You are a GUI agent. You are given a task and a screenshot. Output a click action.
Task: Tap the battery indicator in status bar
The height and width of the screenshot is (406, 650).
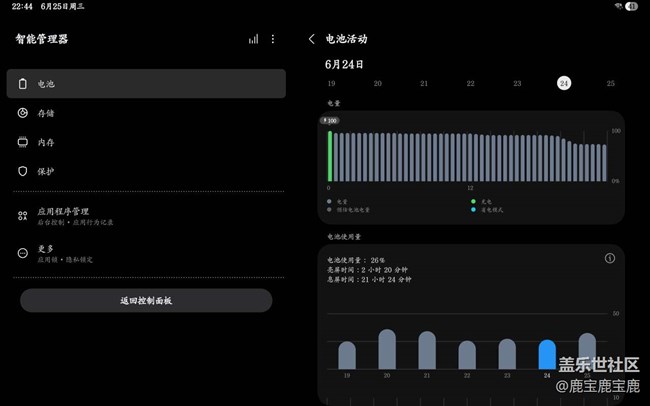tap(632, 6)
